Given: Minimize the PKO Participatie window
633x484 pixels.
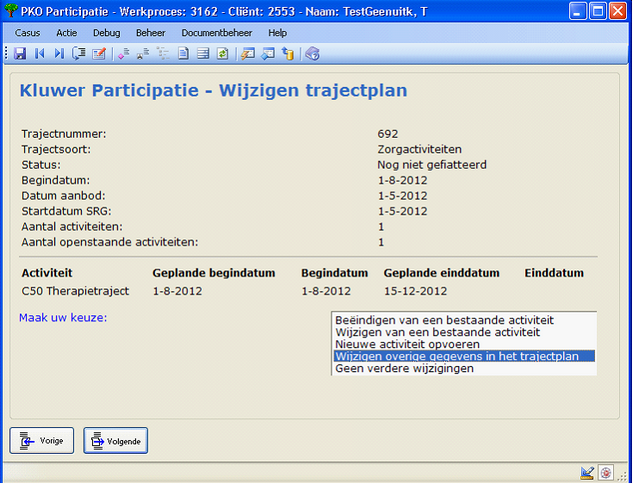Looking at the screenshot, I should tap(578, 10).
